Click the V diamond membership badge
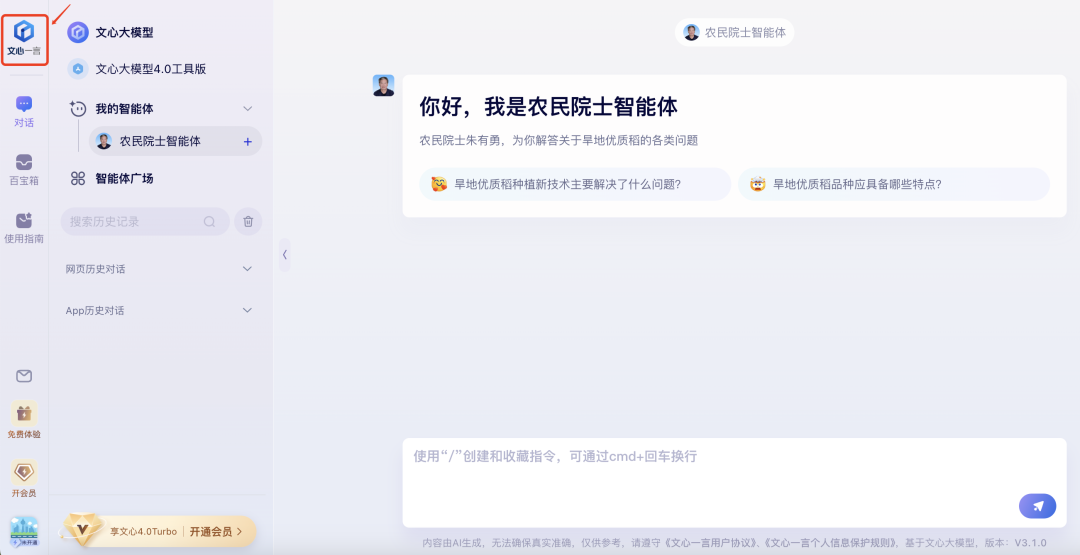The image size is (1080, 555). point(83,530)
